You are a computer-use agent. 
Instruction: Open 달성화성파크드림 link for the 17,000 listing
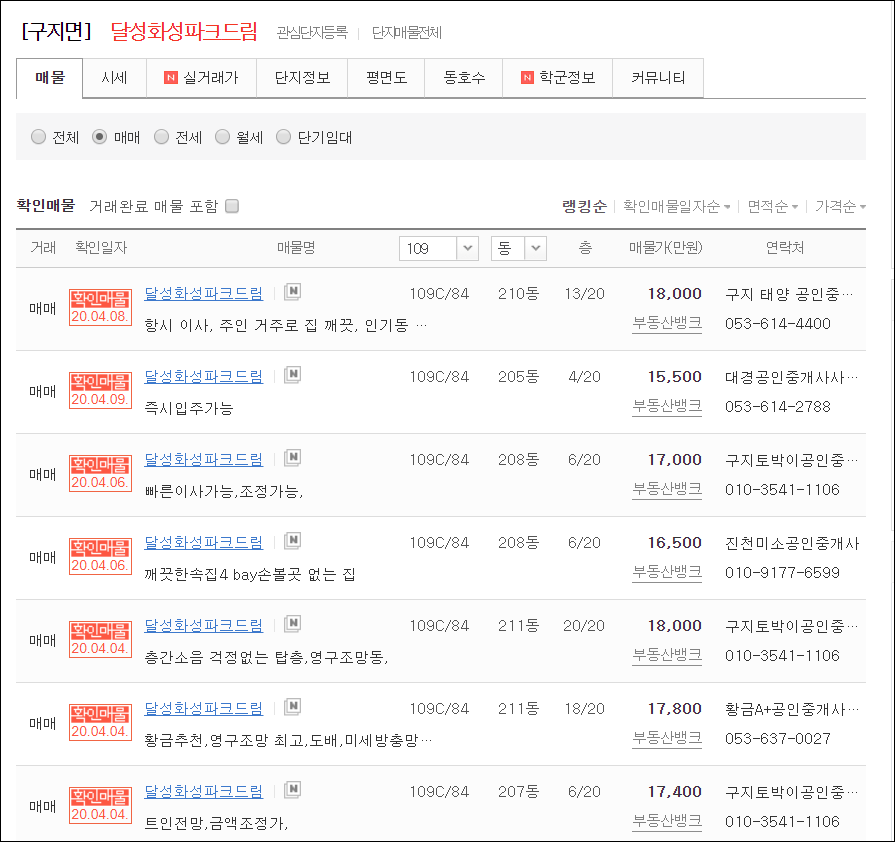click(x=204, y=460)
